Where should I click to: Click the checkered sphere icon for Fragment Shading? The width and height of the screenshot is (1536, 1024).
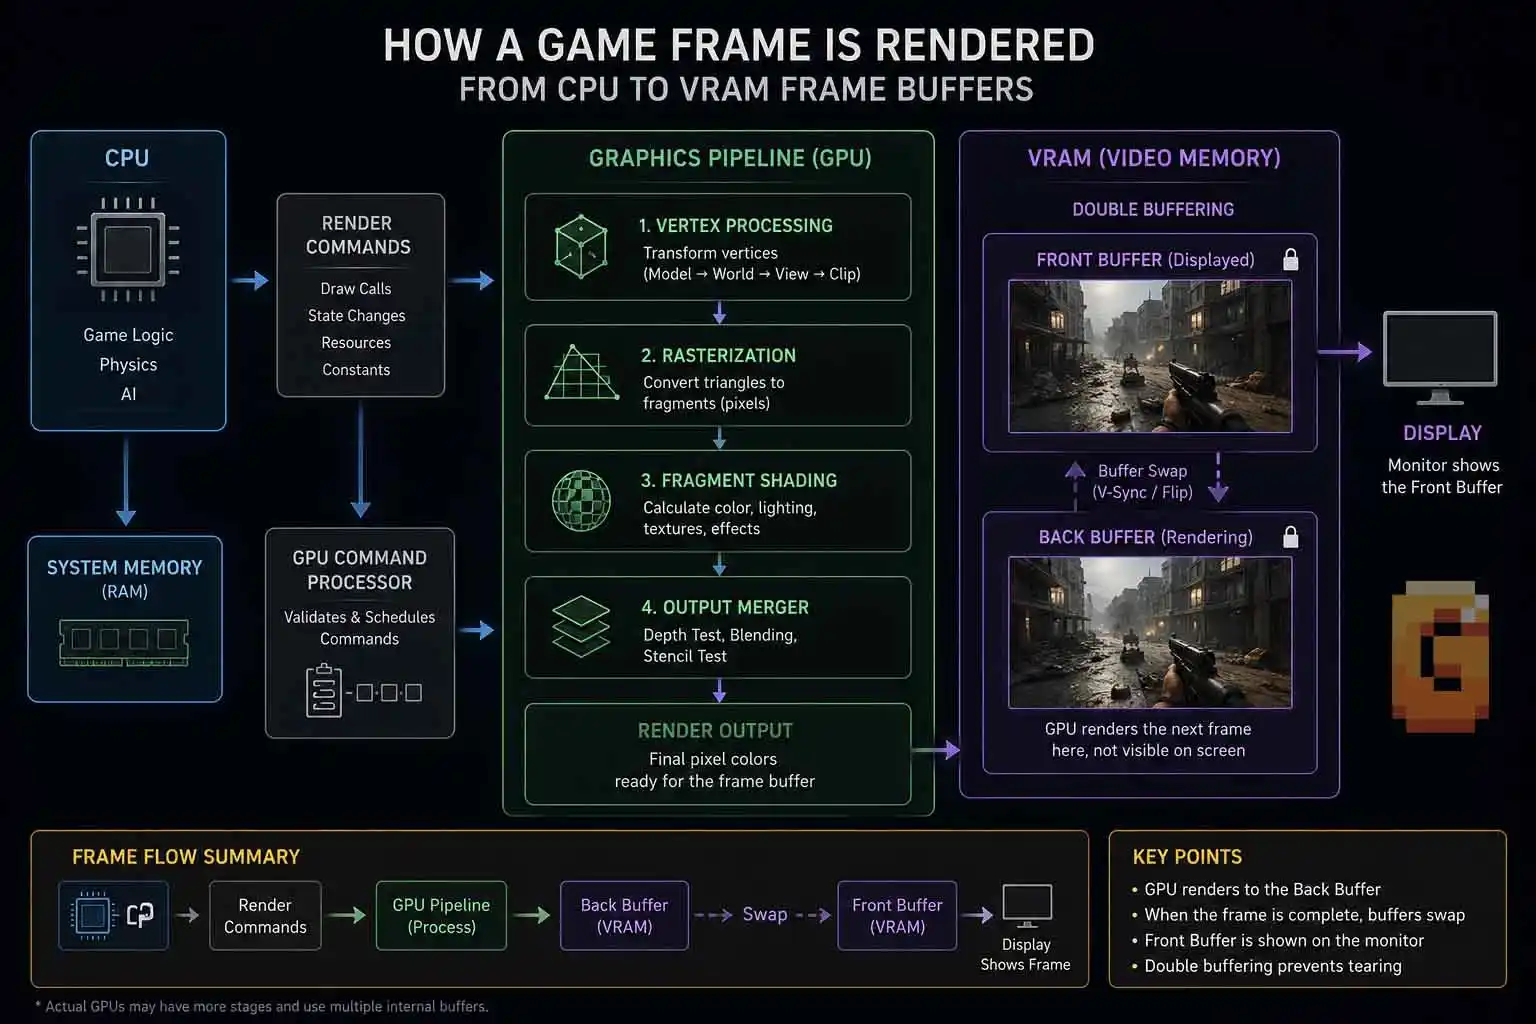(581, 500)
